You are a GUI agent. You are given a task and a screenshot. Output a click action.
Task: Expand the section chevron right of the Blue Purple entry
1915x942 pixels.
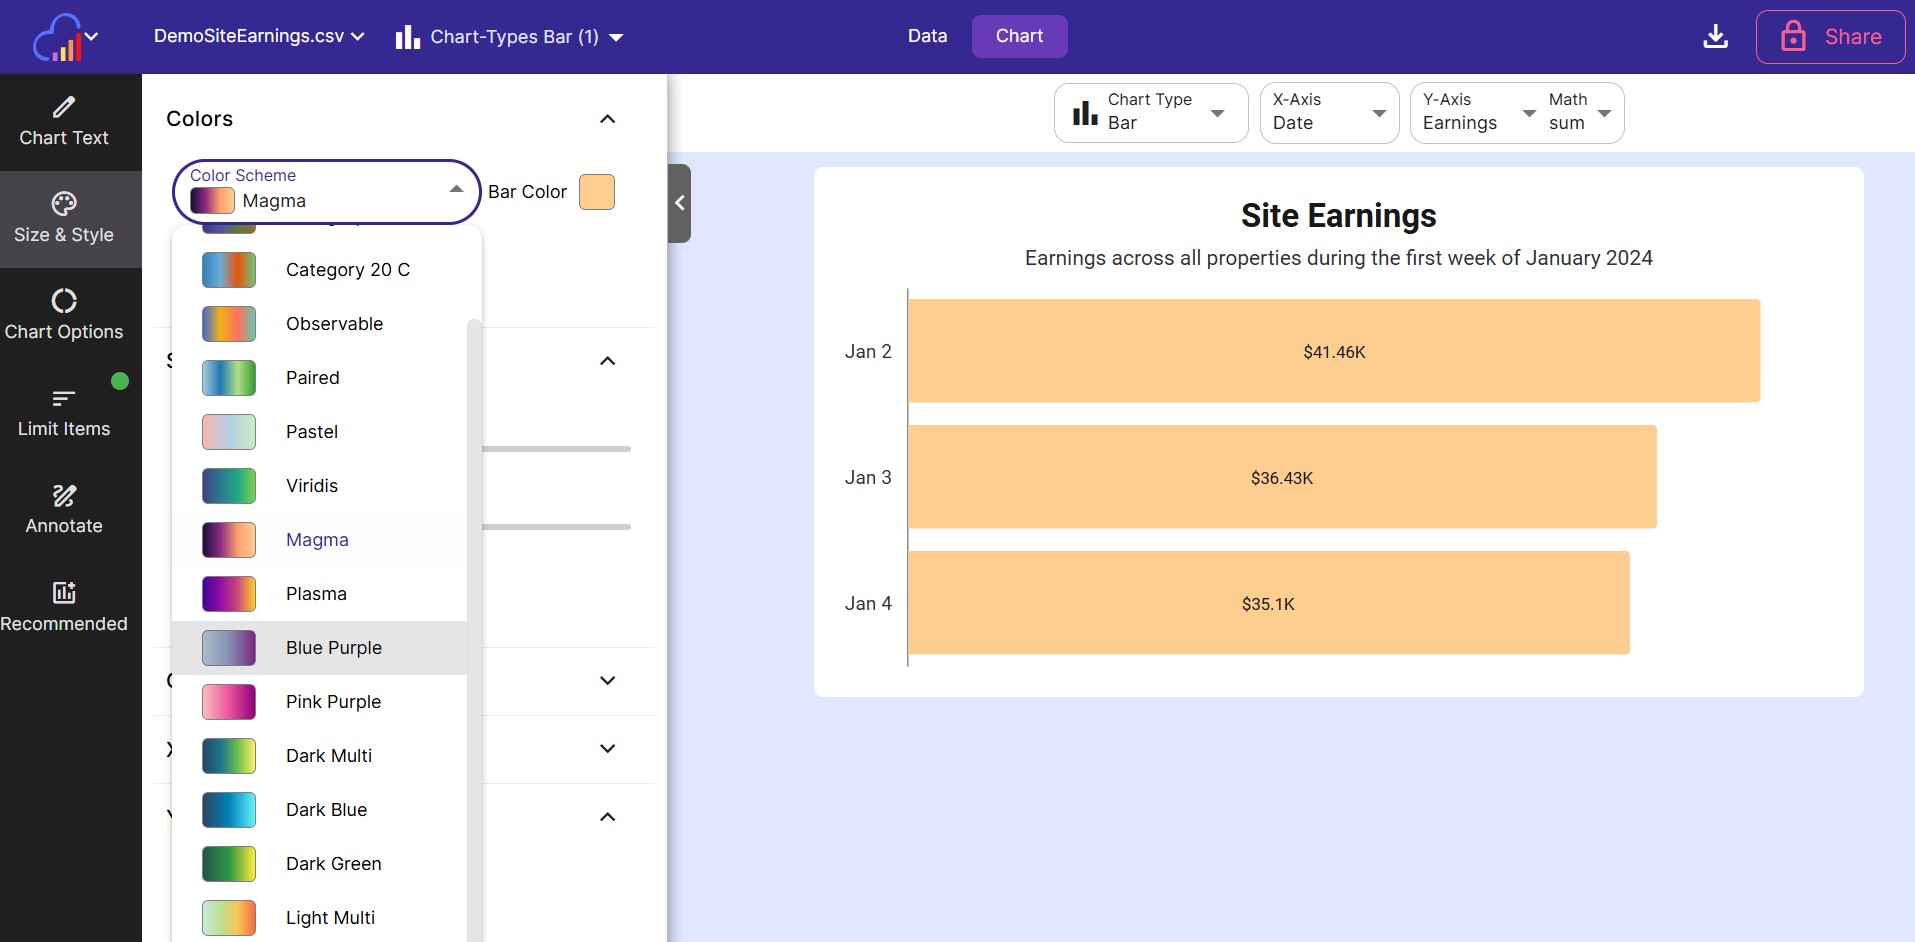coord(607,681)
